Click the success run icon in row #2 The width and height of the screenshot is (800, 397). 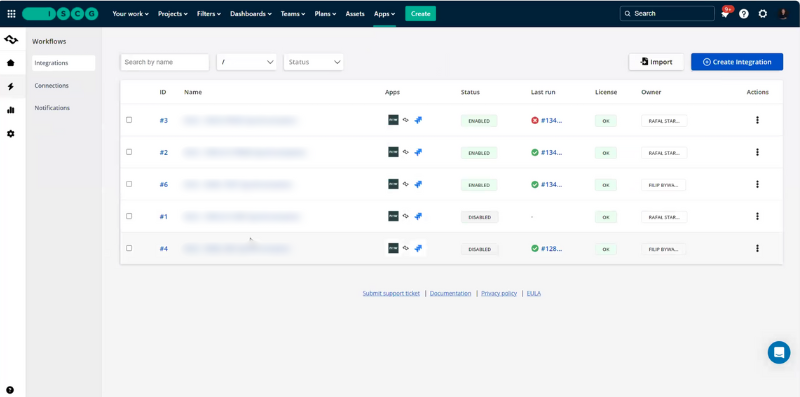coord(535,152)
